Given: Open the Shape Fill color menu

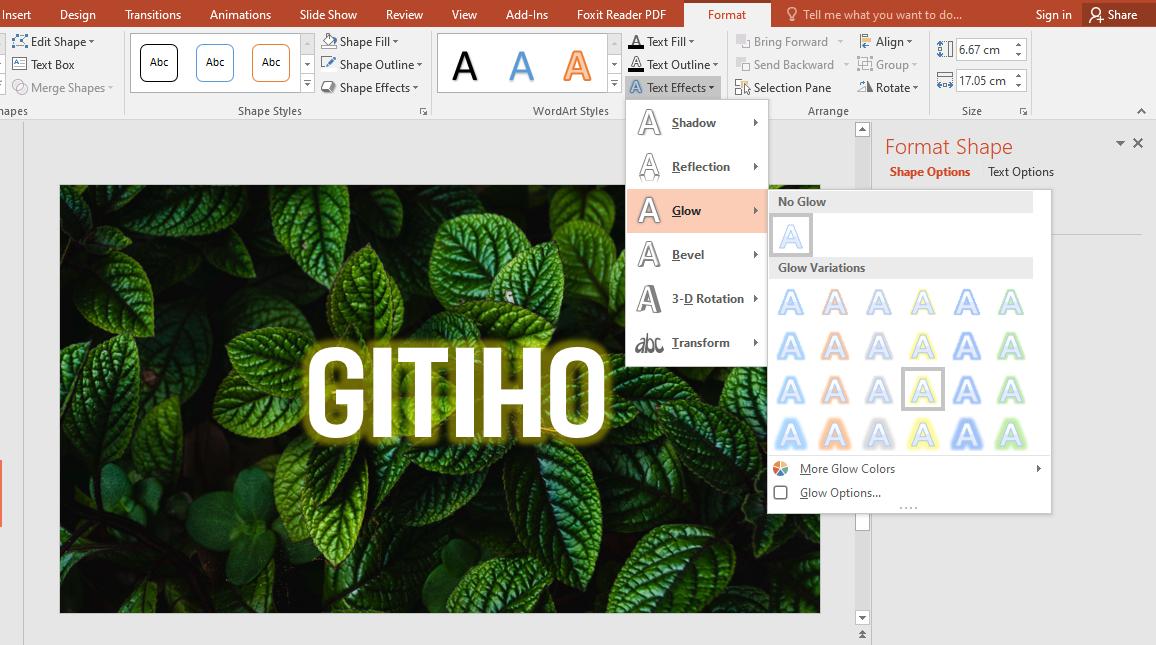Looking at the screenshot, I should click(x=362, y=41).
